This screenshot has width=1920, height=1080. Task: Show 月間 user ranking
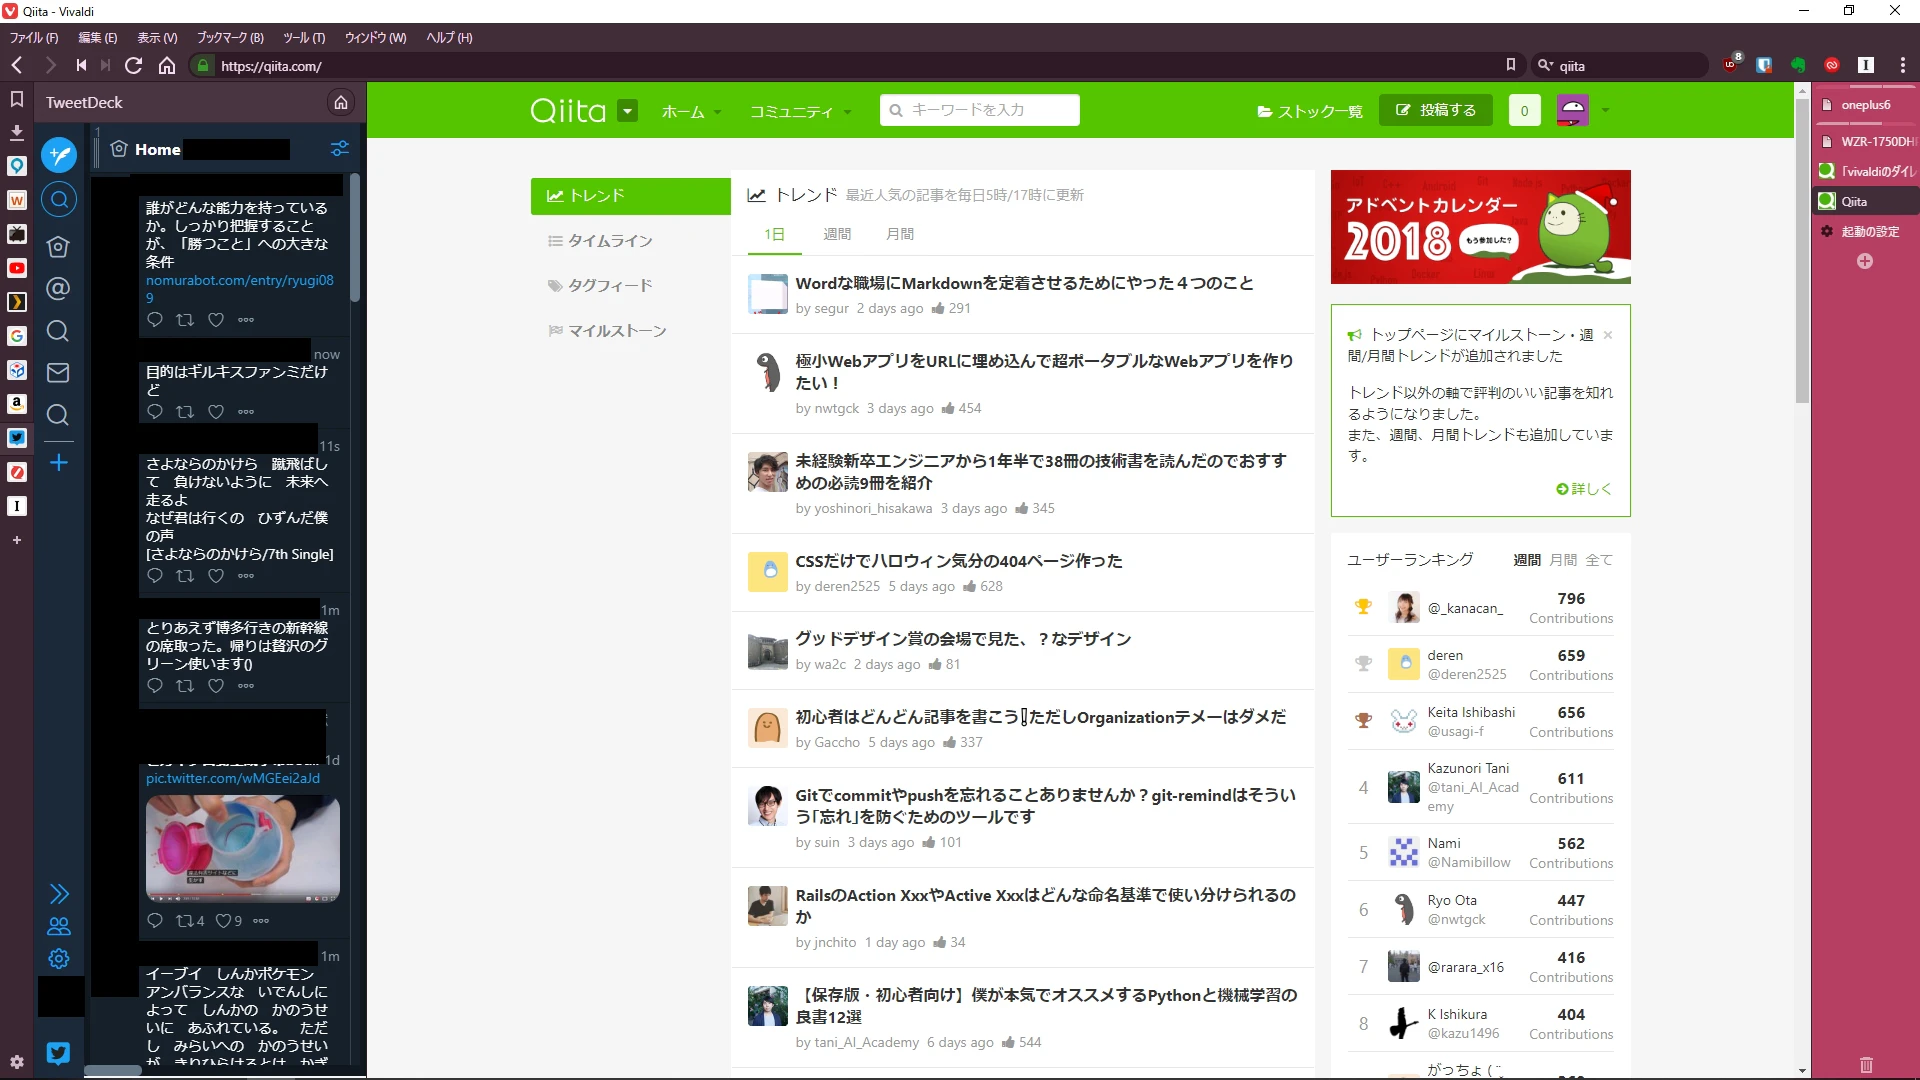coord(1563,560)
